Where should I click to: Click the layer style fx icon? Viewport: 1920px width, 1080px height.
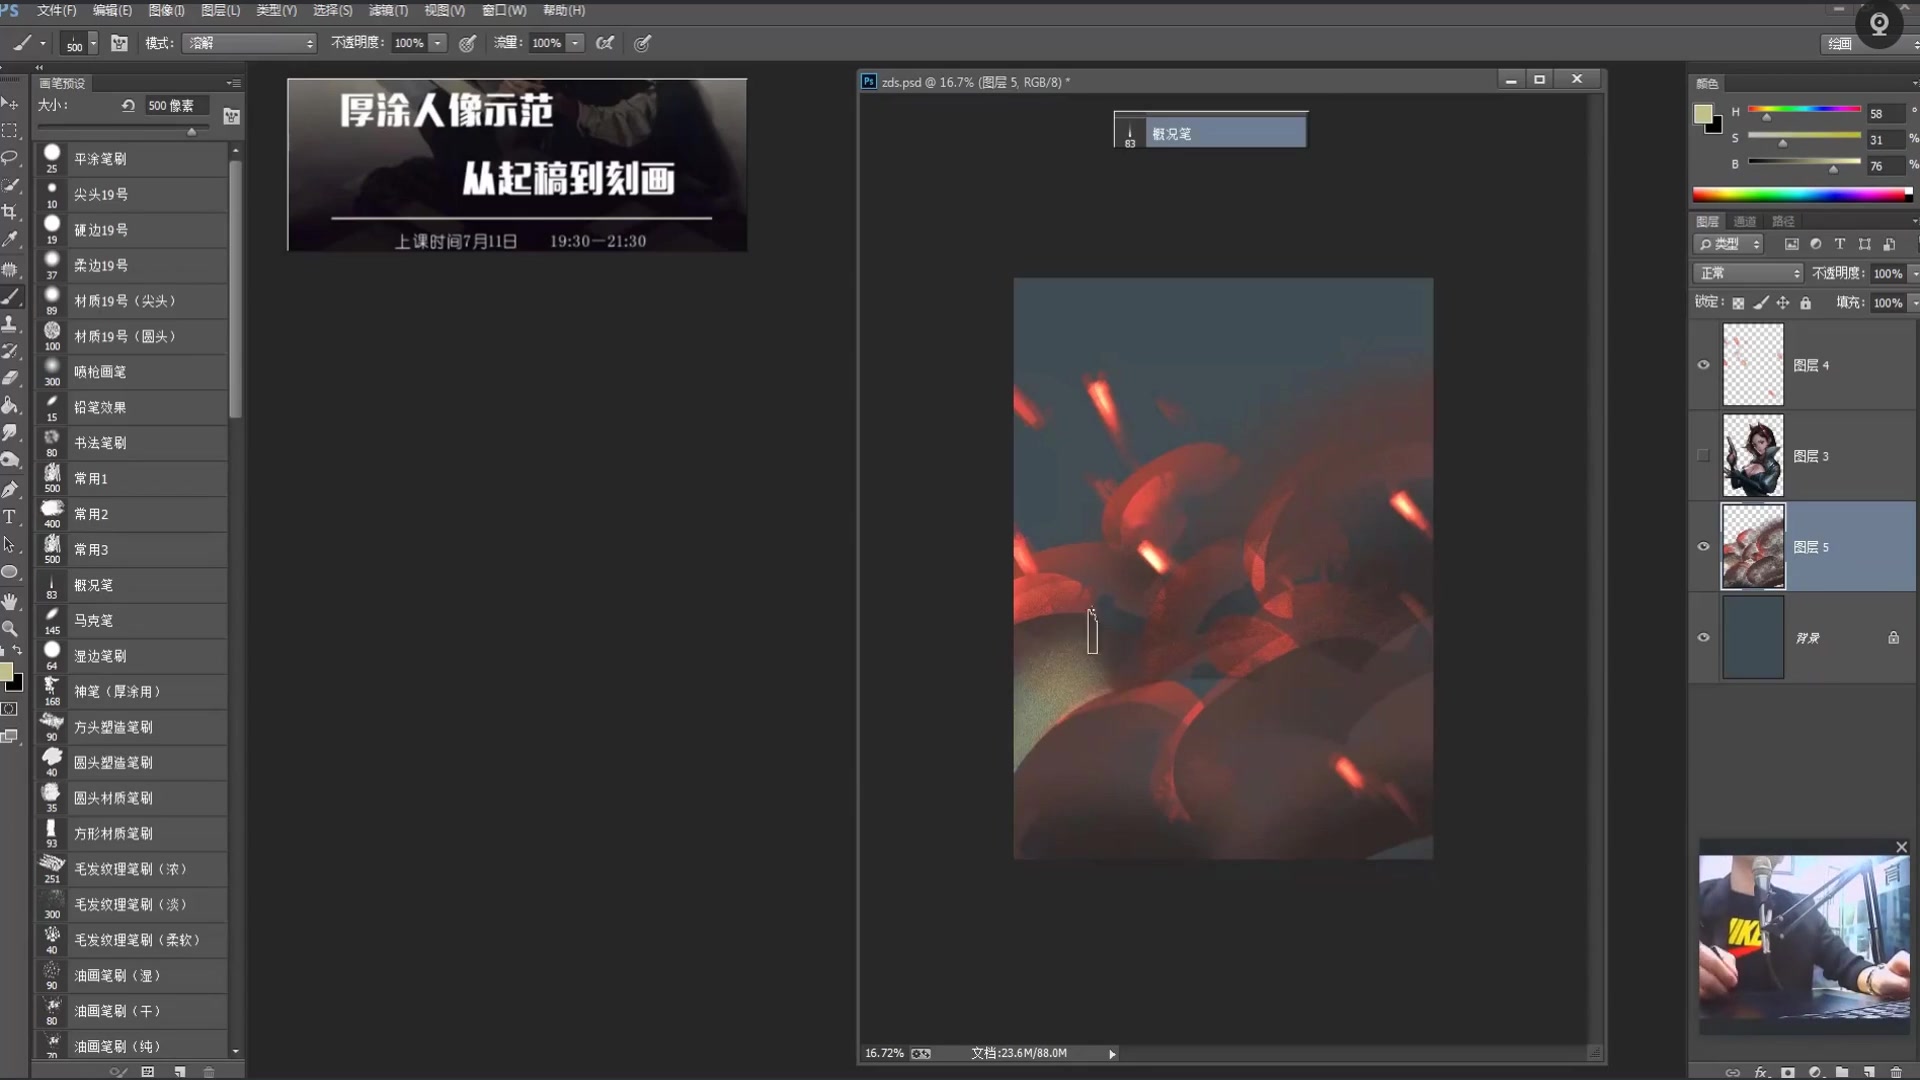pos(1761,1072)
